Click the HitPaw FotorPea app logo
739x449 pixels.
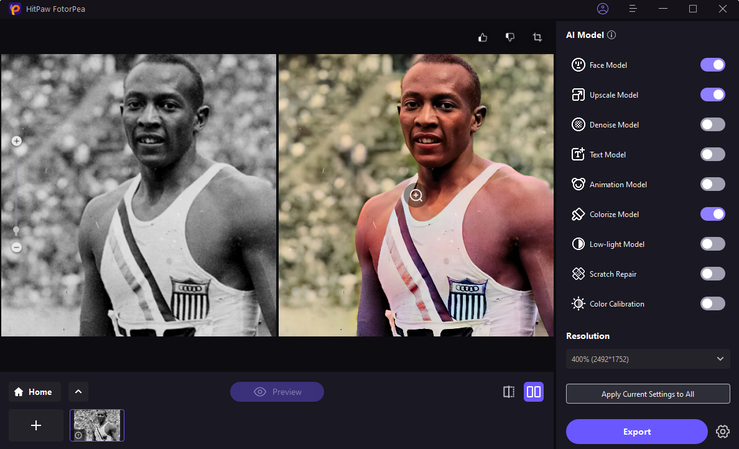coord(15,9)
